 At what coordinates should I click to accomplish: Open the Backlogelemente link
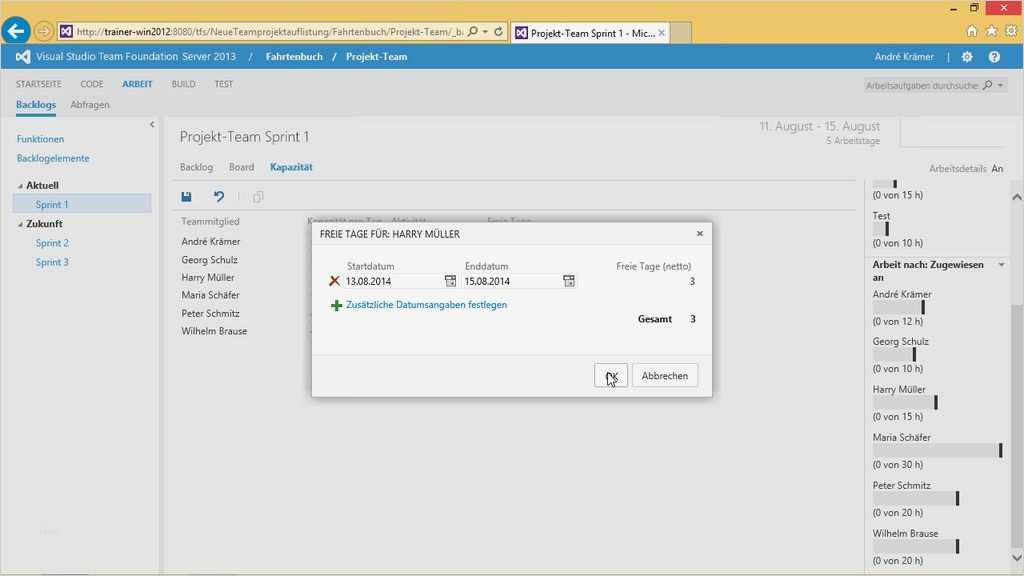[x=53, y=158]
